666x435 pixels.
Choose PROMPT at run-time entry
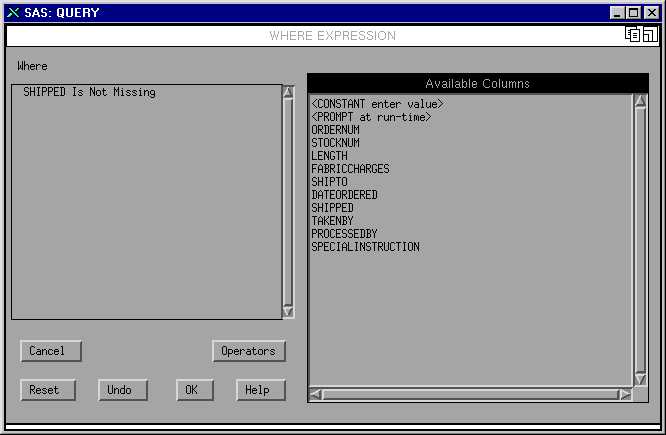(371, 117)
